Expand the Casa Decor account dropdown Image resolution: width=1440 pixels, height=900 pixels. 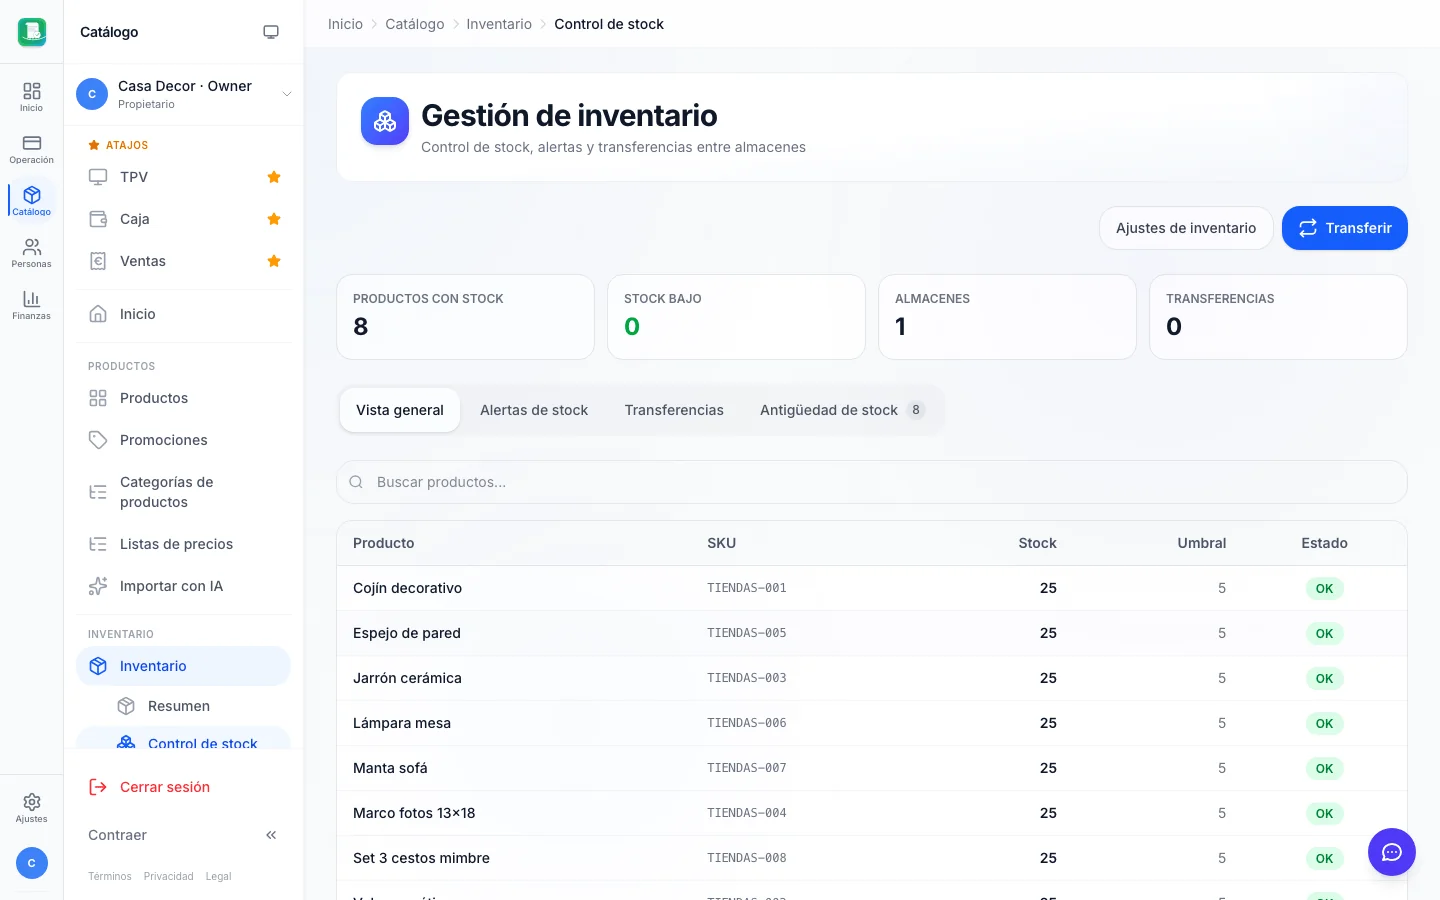287,94
